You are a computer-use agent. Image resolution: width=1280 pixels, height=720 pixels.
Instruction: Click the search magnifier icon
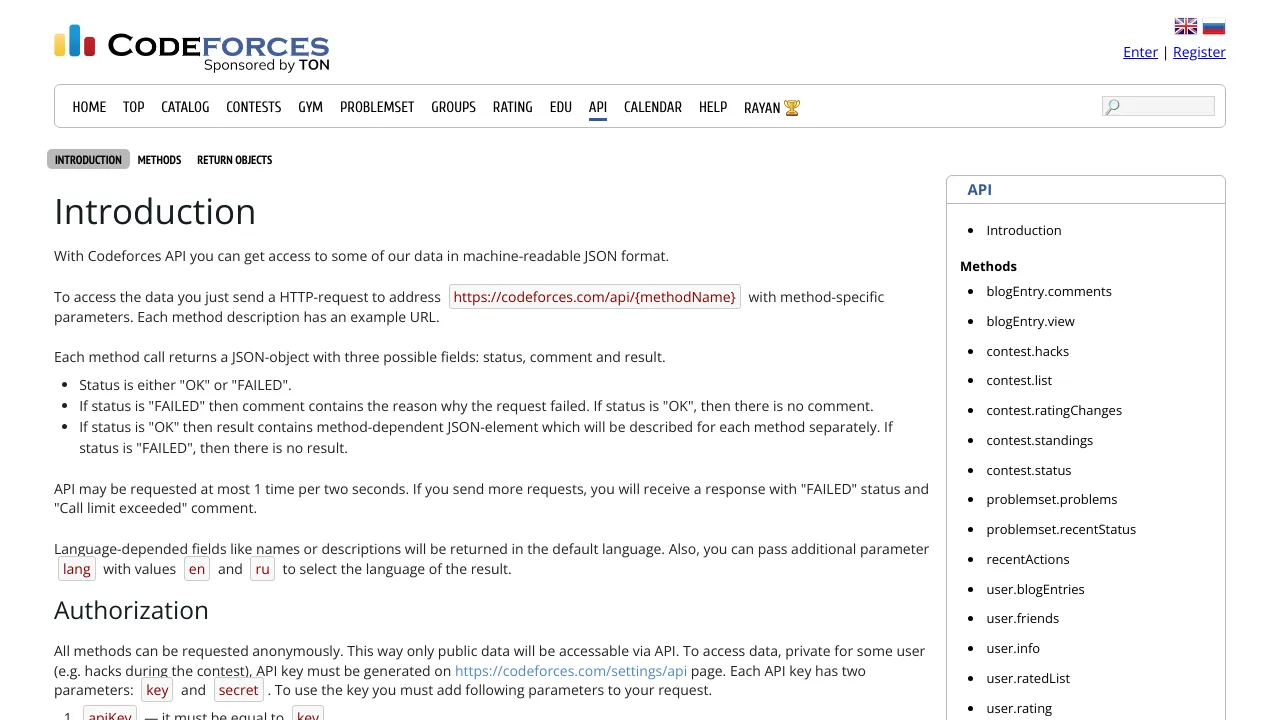pos(1112,106)
